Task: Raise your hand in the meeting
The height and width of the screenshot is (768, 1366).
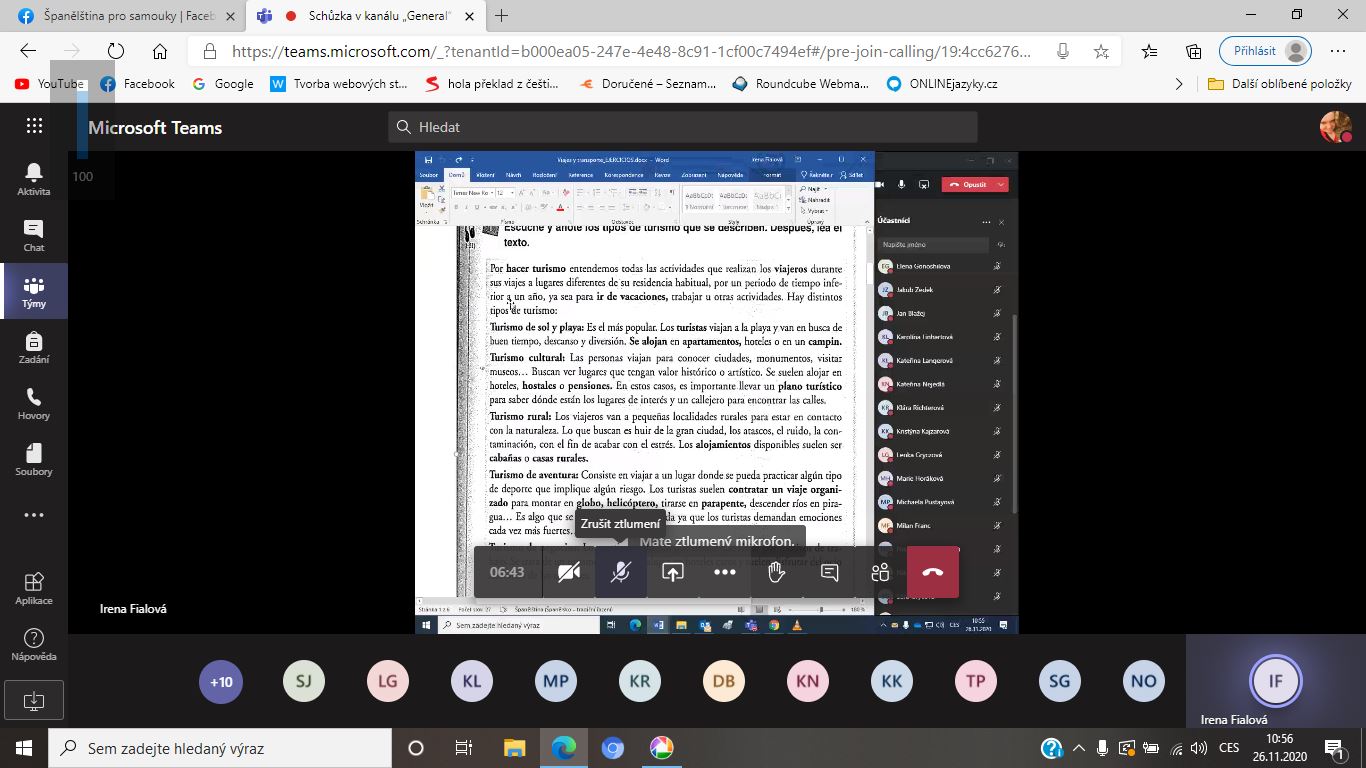Action: pos(776,572)
